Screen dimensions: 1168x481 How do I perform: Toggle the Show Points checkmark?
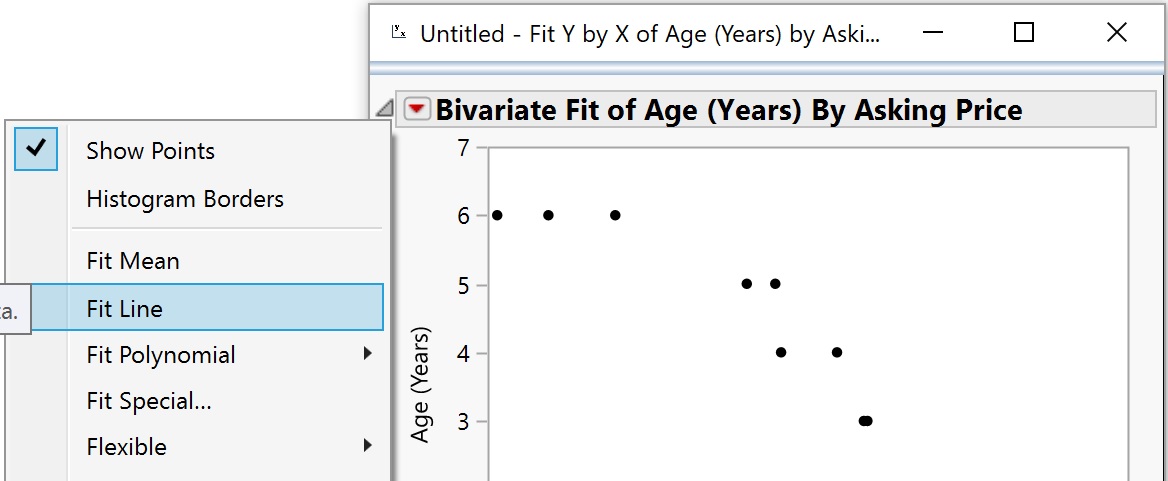[x=36, y=149]
